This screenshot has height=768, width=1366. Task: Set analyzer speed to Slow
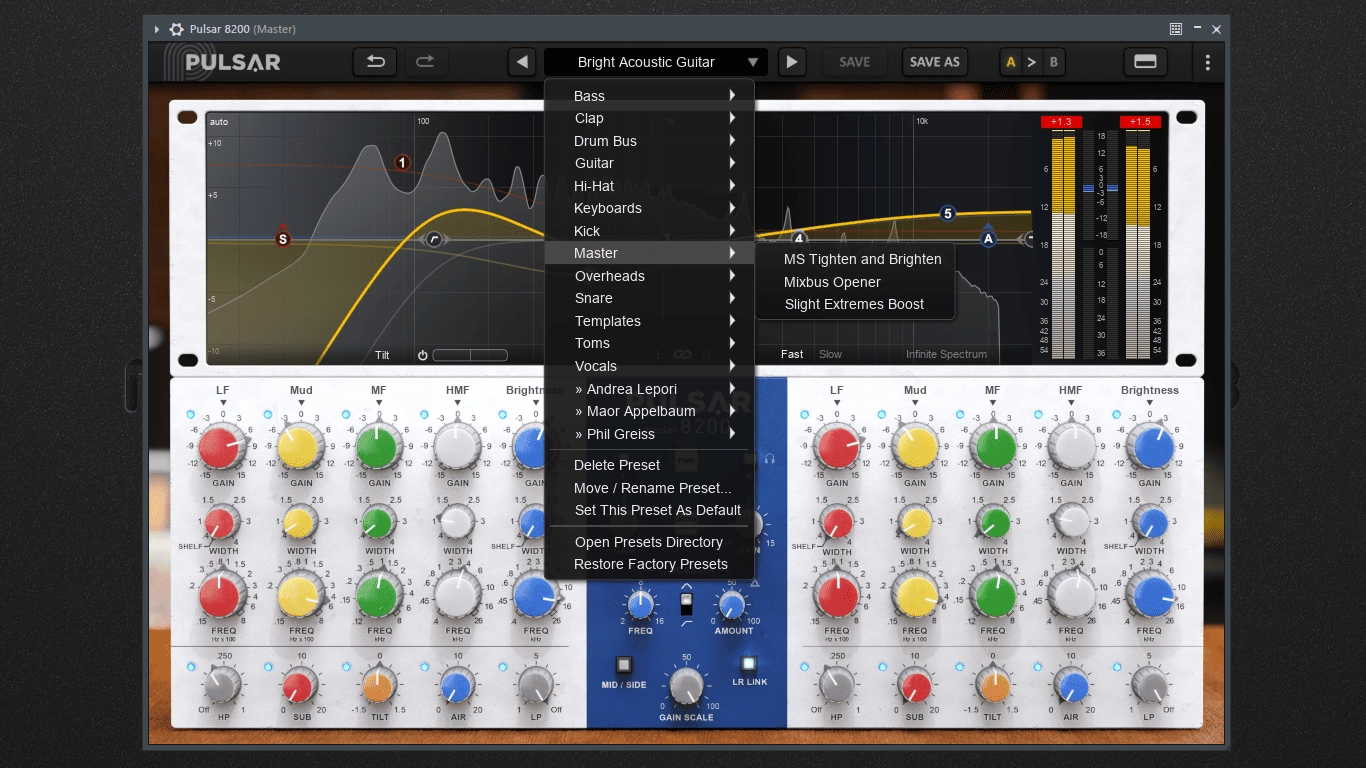[x=830, y=354]
